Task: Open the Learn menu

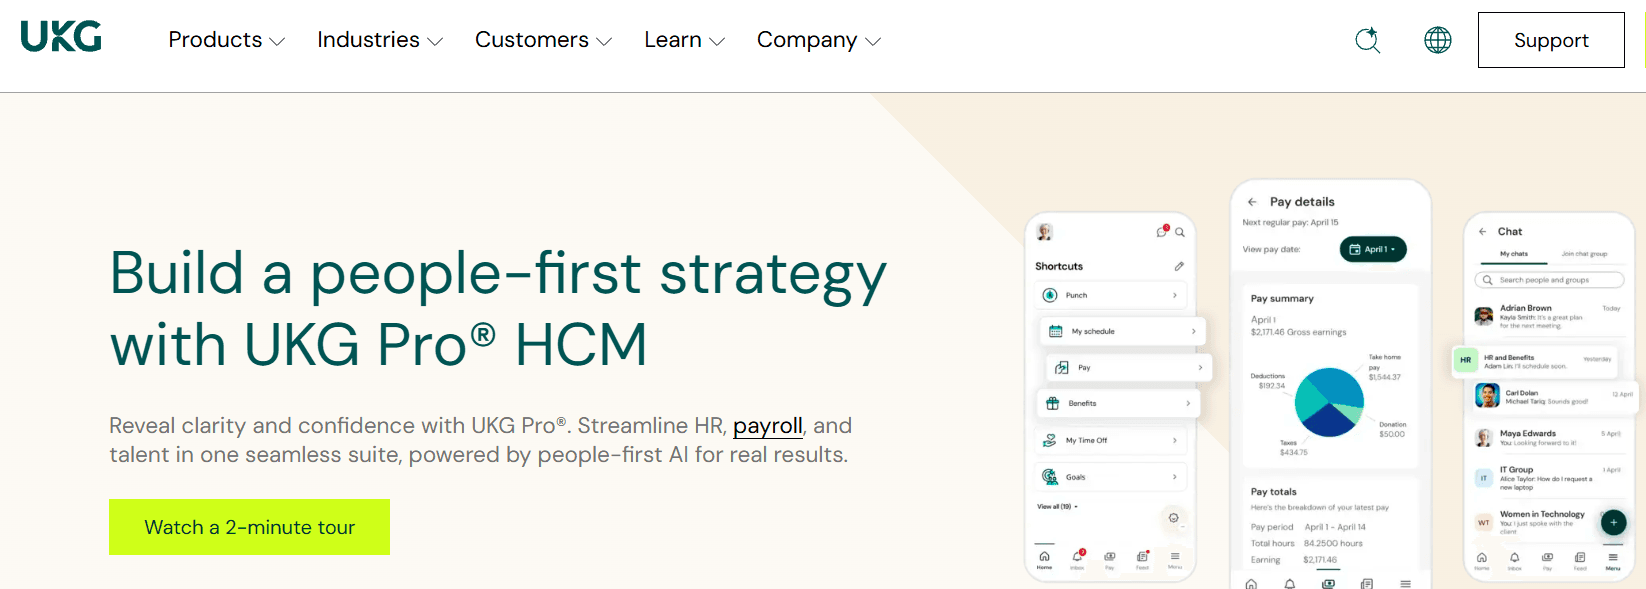Action: (x=684, y=40)
